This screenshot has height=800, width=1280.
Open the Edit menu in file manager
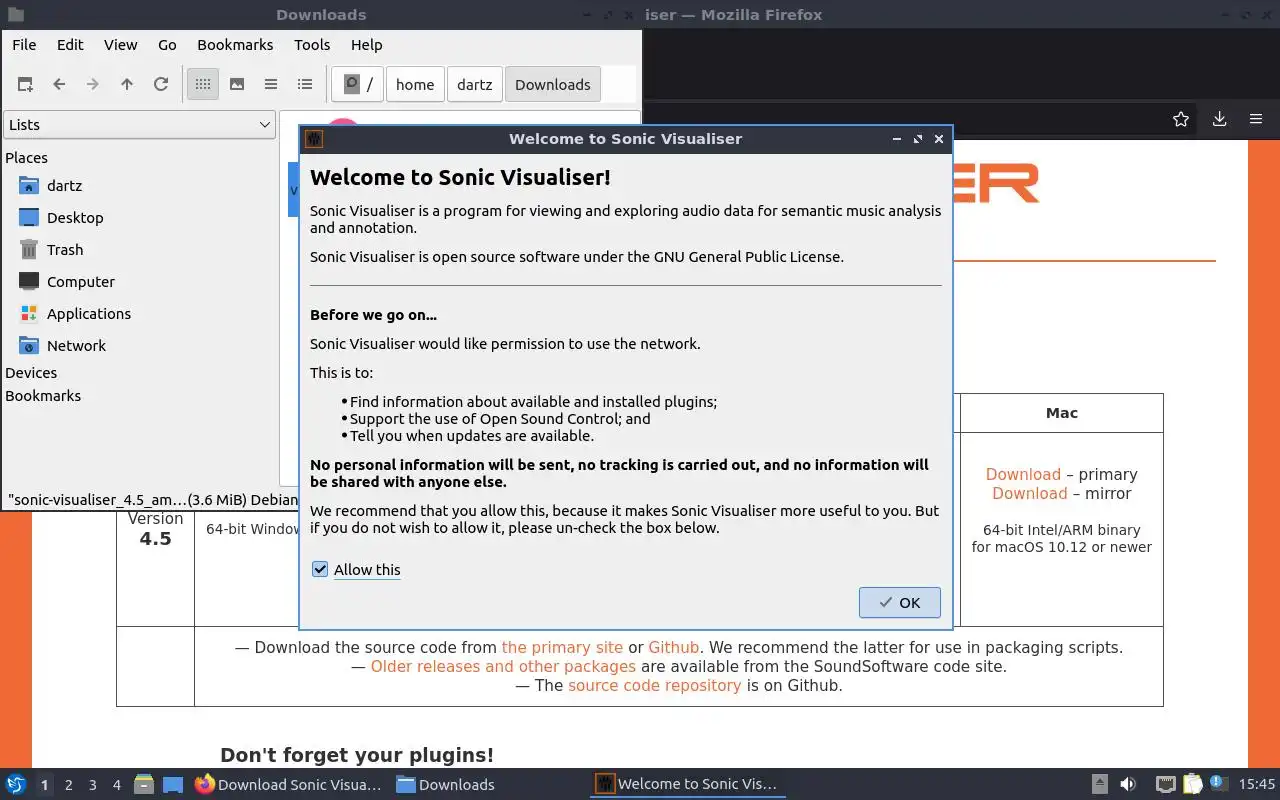(x=70, y=44)
